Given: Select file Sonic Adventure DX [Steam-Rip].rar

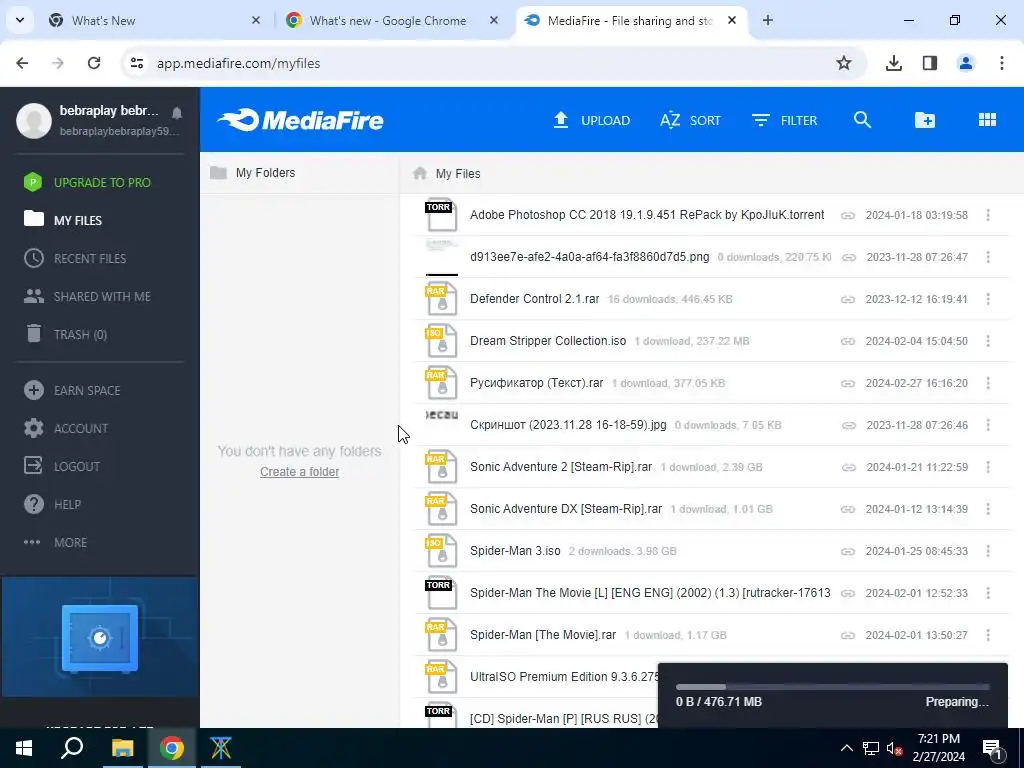Looking at the screenshot, I should (566, 509).
